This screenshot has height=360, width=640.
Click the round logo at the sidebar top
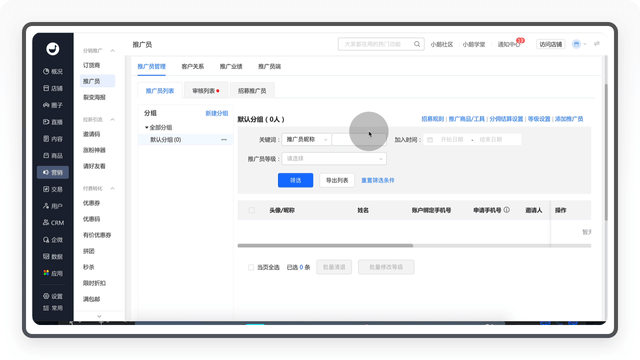click(x=53, y=49)
